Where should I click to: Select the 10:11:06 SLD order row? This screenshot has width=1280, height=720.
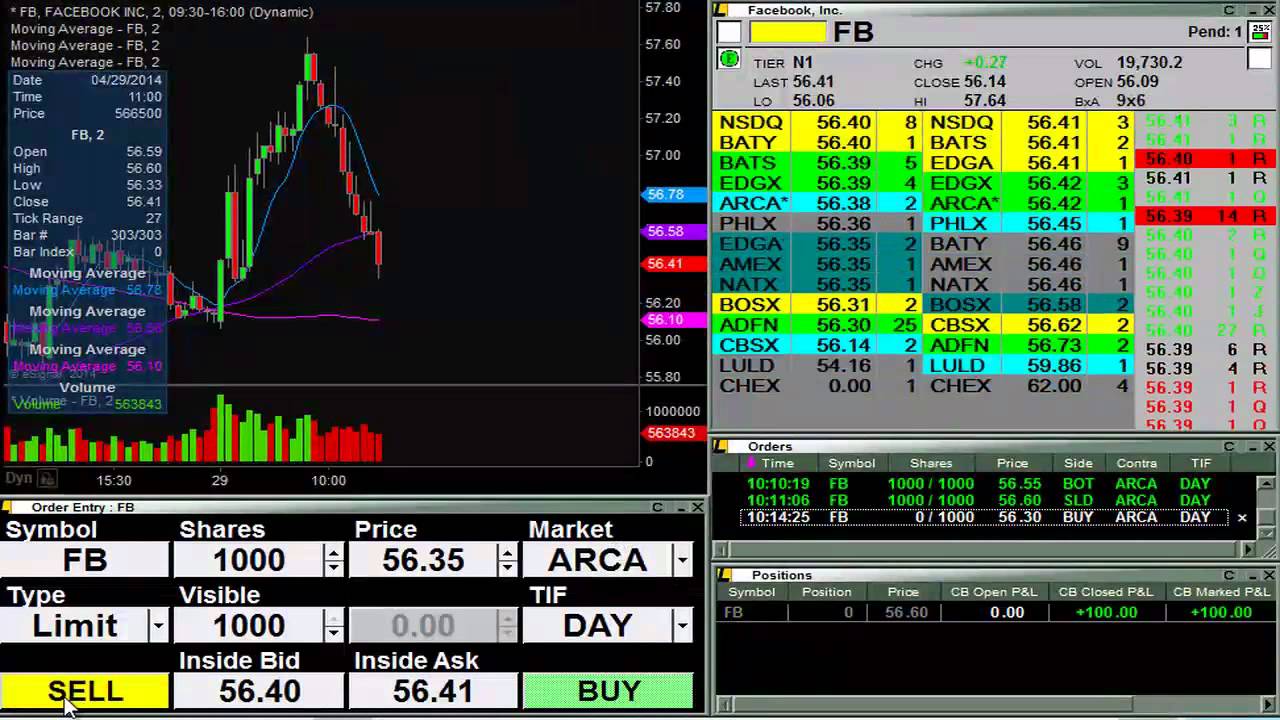click(x=986, y=500)
